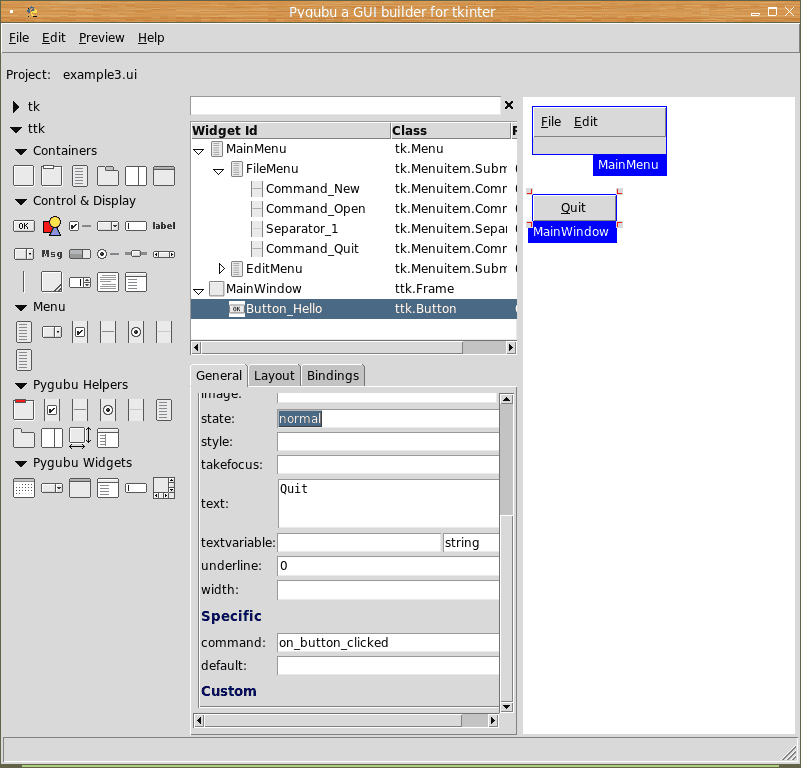Click the red-tabbed frame icon in Pygubu Helpers
801x768 pixels.
point(23,410)
